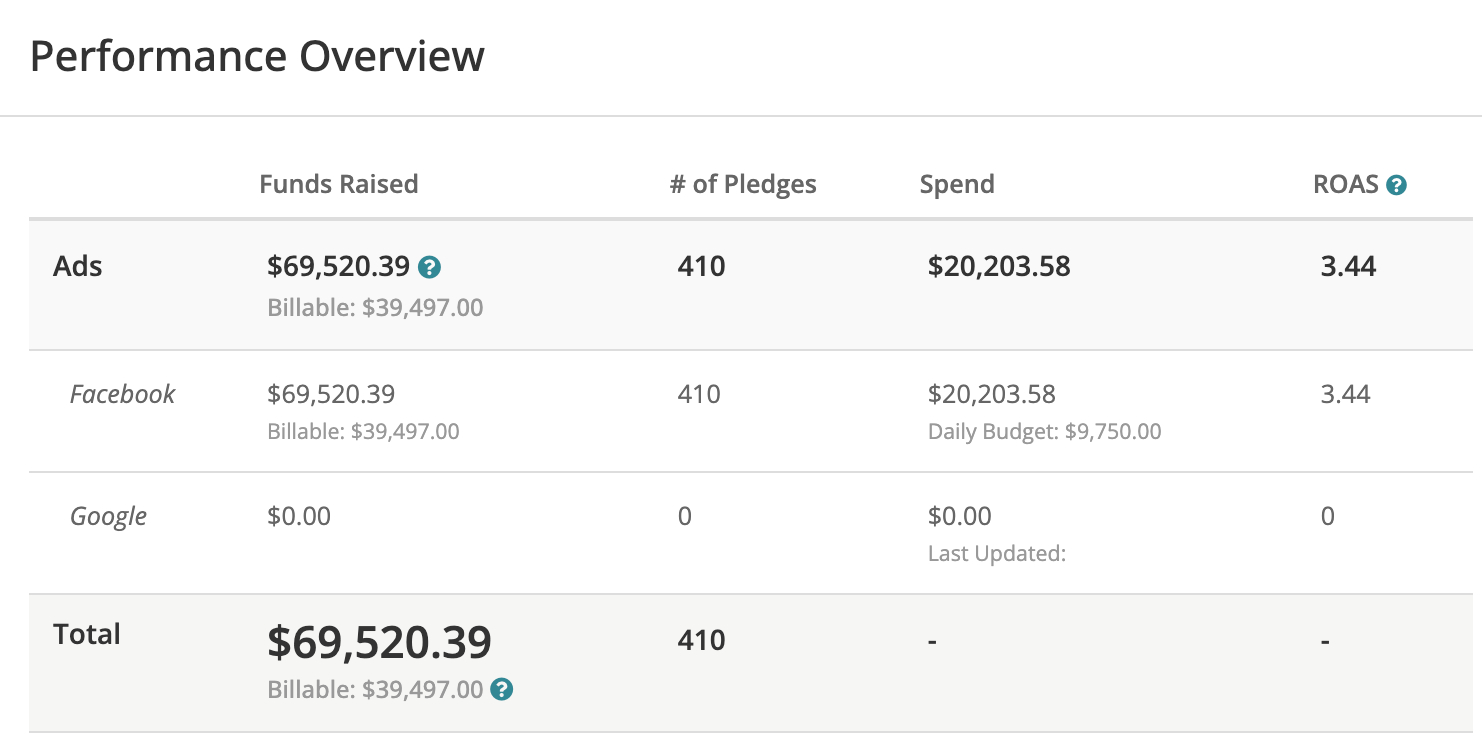Click the help icon next to ROAS
This screenshot has width=1482, height=754.
(x=1396, y=185)
